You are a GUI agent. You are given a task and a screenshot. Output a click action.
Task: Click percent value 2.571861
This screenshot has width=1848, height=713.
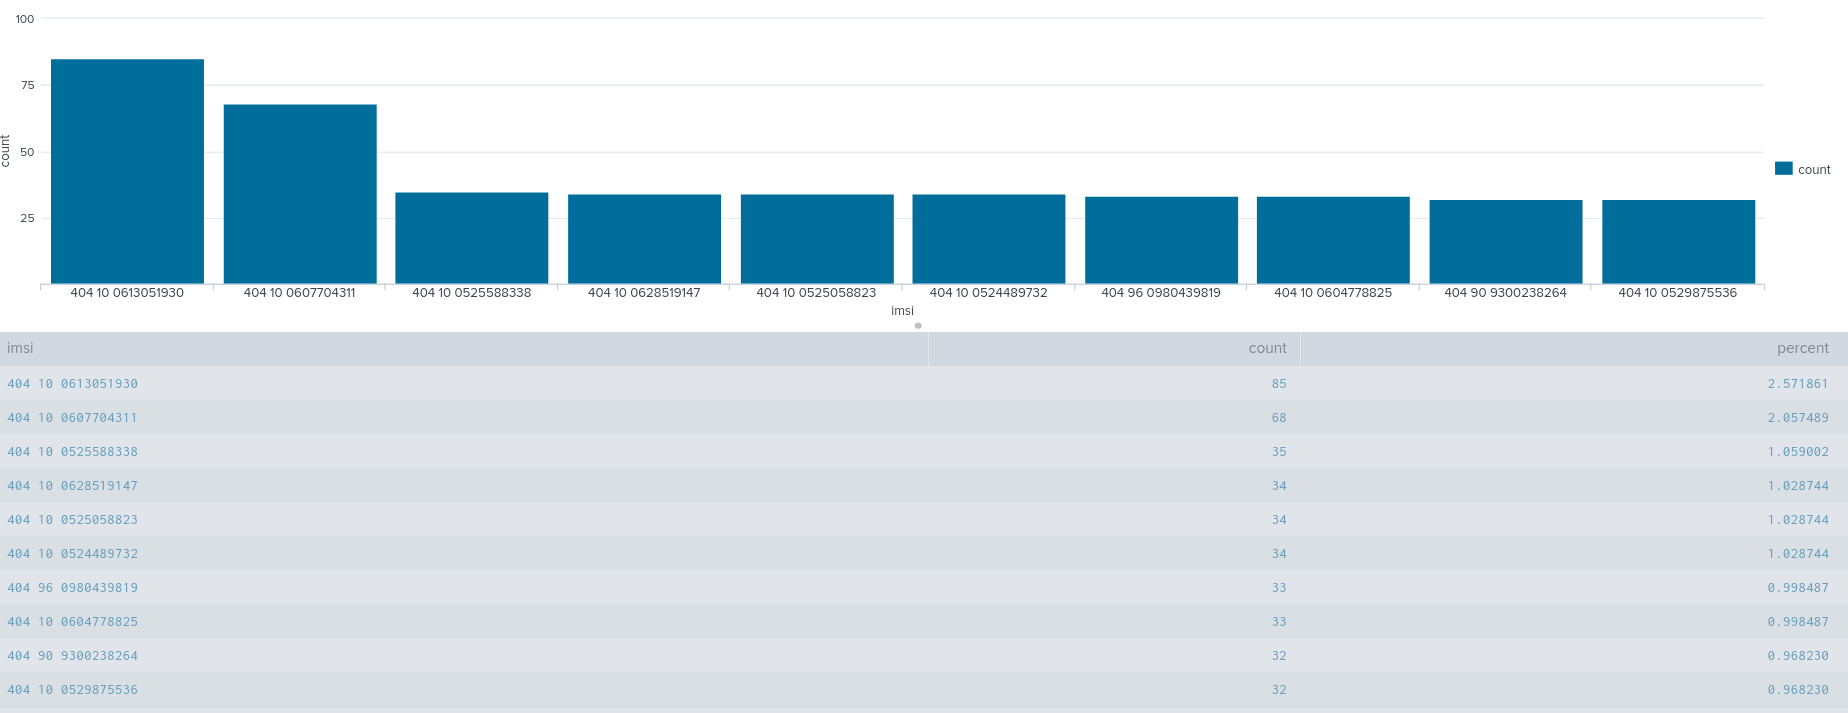click(x=1797, y=384)
